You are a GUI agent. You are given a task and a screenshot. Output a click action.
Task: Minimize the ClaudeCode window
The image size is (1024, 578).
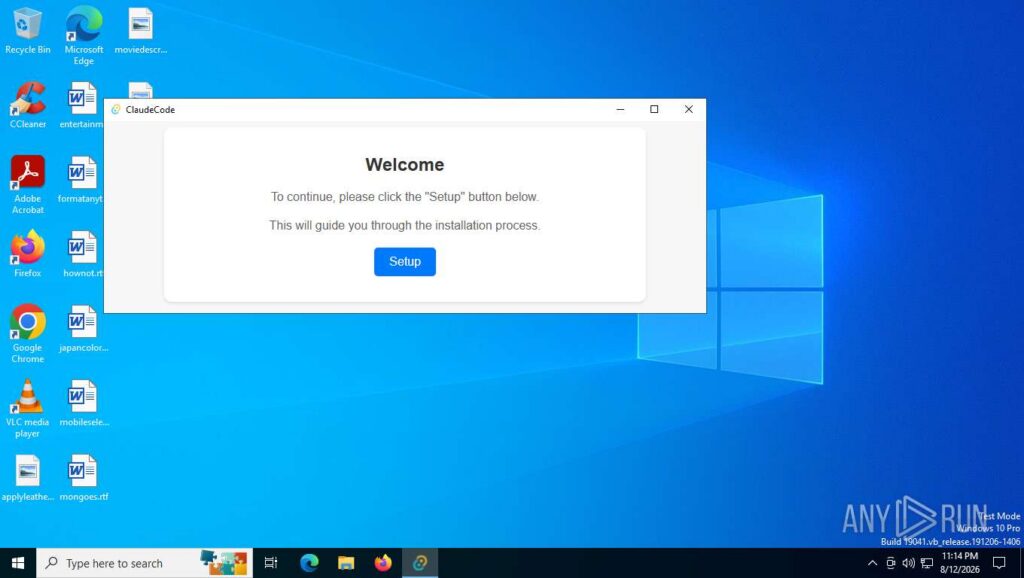620,110
